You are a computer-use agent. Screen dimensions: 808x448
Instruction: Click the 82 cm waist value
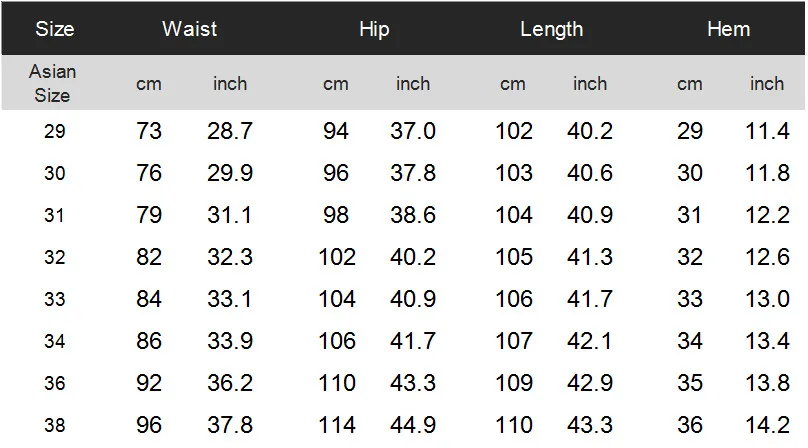tap(149, 257)
